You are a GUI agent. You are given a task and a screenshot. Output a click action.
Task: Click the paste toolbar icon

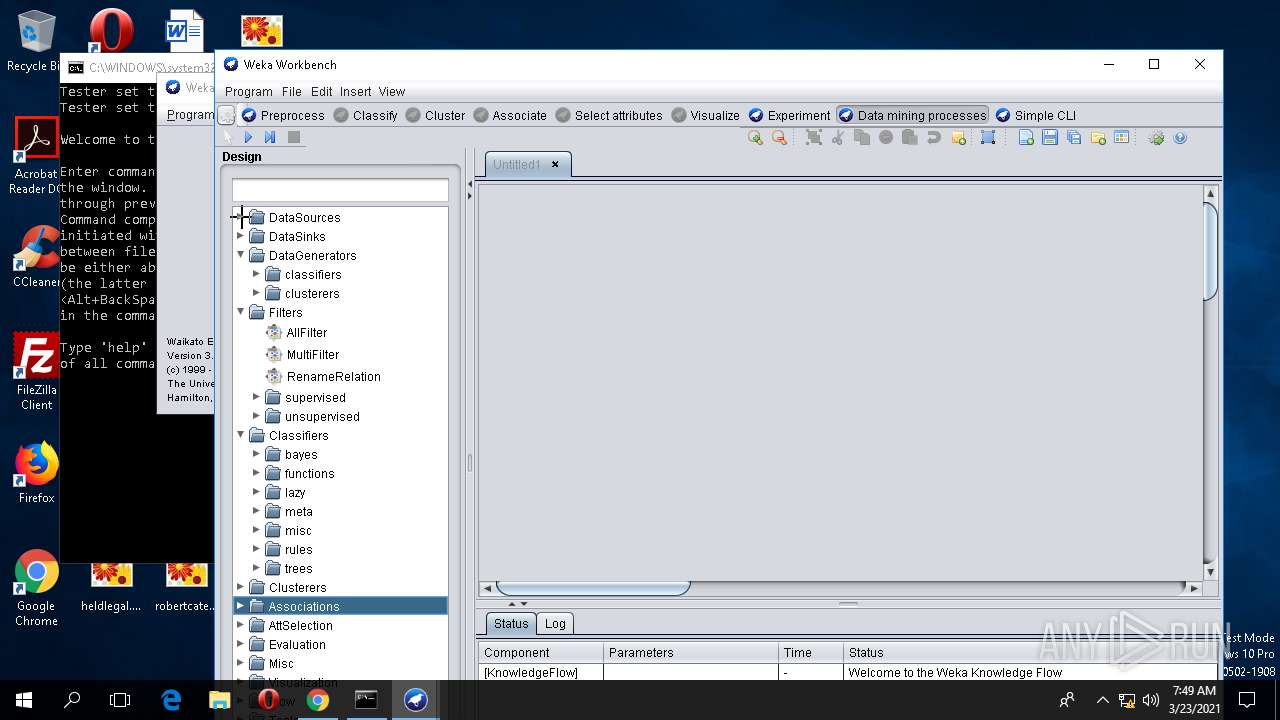tap(909, 138)
